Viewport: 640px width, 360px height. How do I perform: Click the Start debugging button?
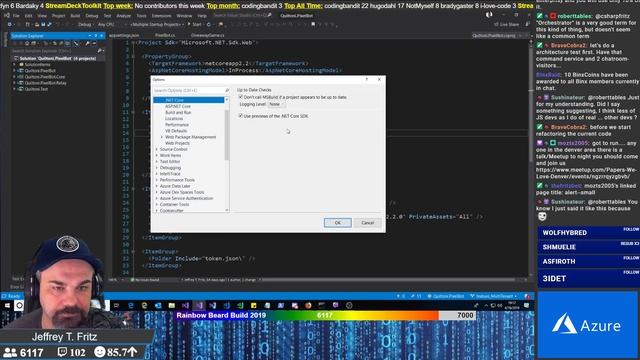coord(195,24)
